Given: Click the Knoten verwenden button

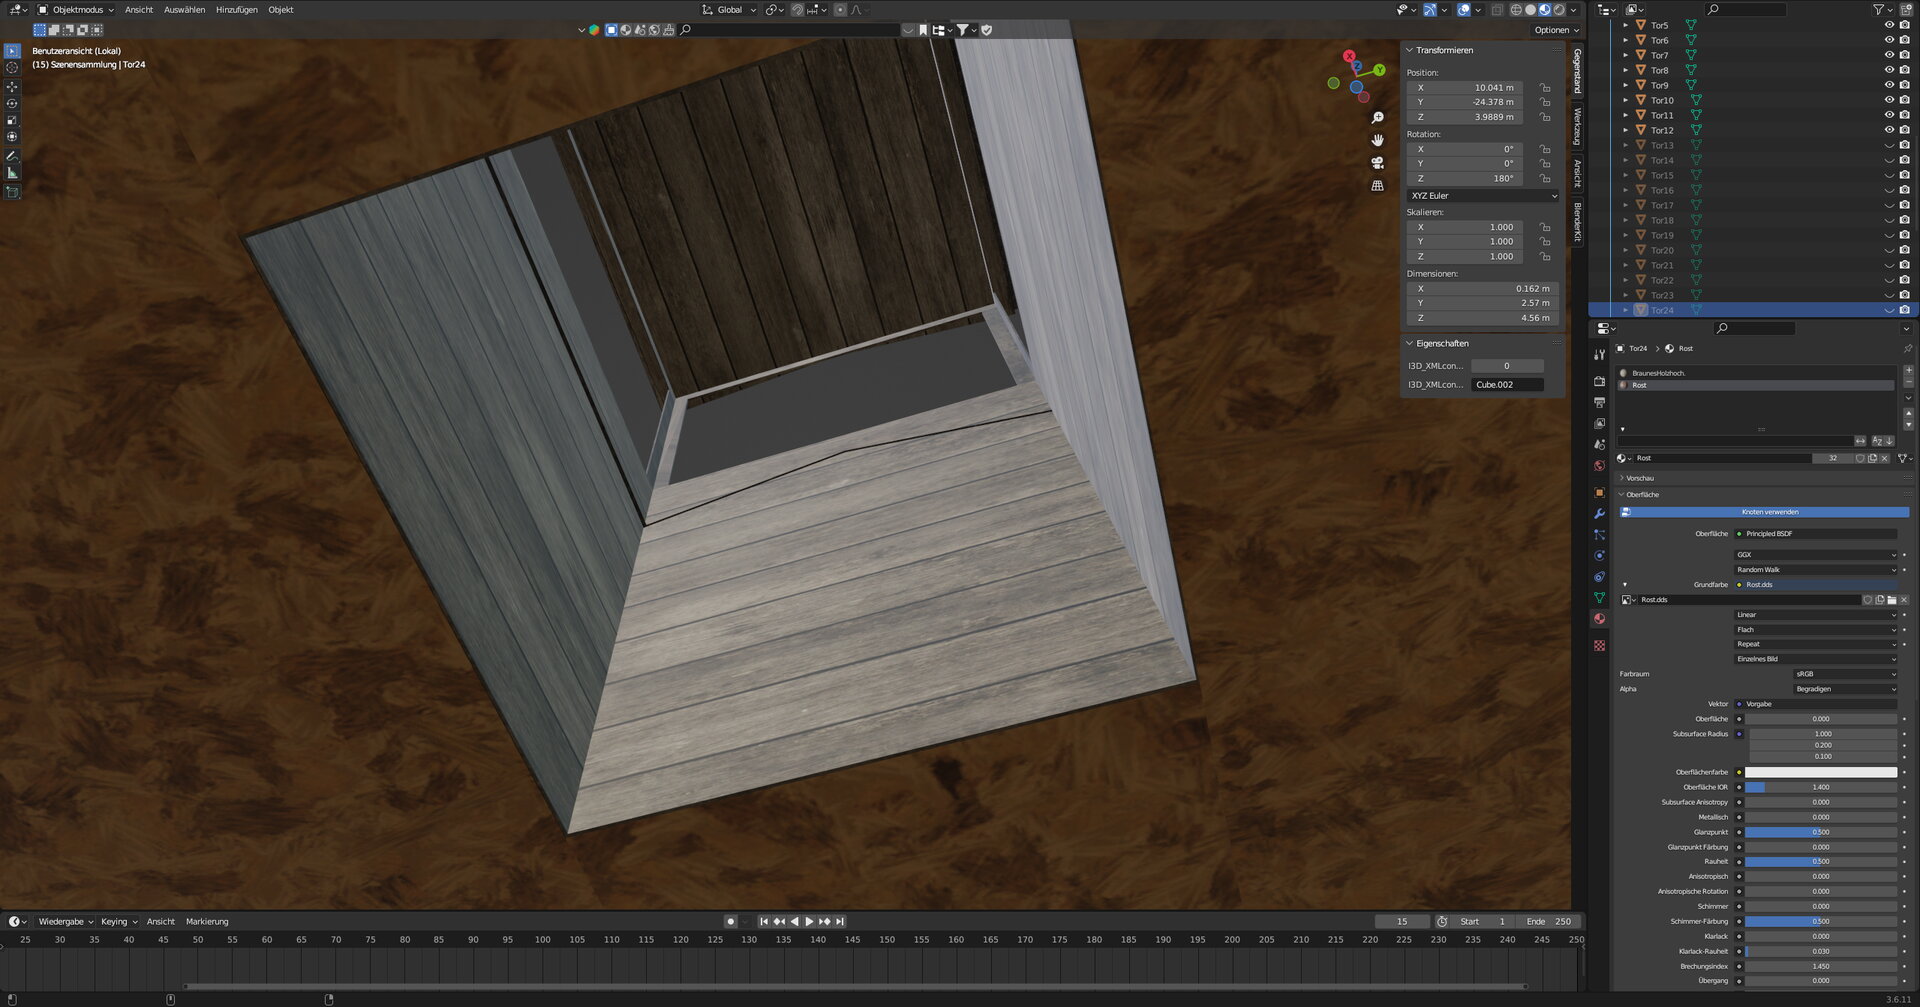Looking at the screenshot, I should click(1769, 512).
